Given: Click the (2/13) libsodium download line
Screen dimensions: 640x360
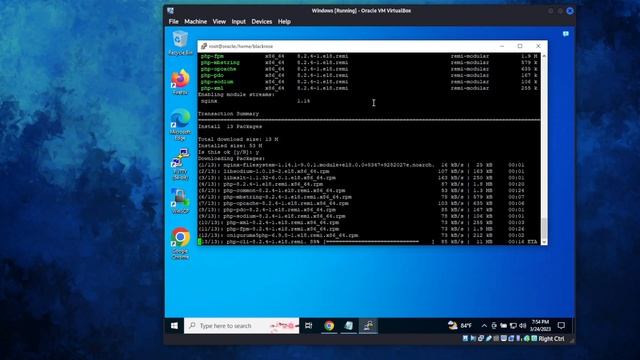Looking at the screenshot, I should (x=362, y=171).
